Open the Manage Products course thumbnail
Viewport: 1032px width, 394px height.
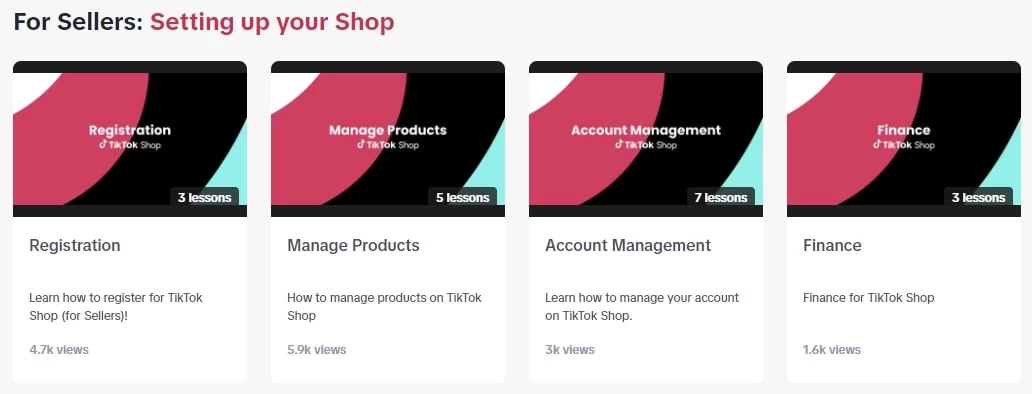(x=388, y=139)
